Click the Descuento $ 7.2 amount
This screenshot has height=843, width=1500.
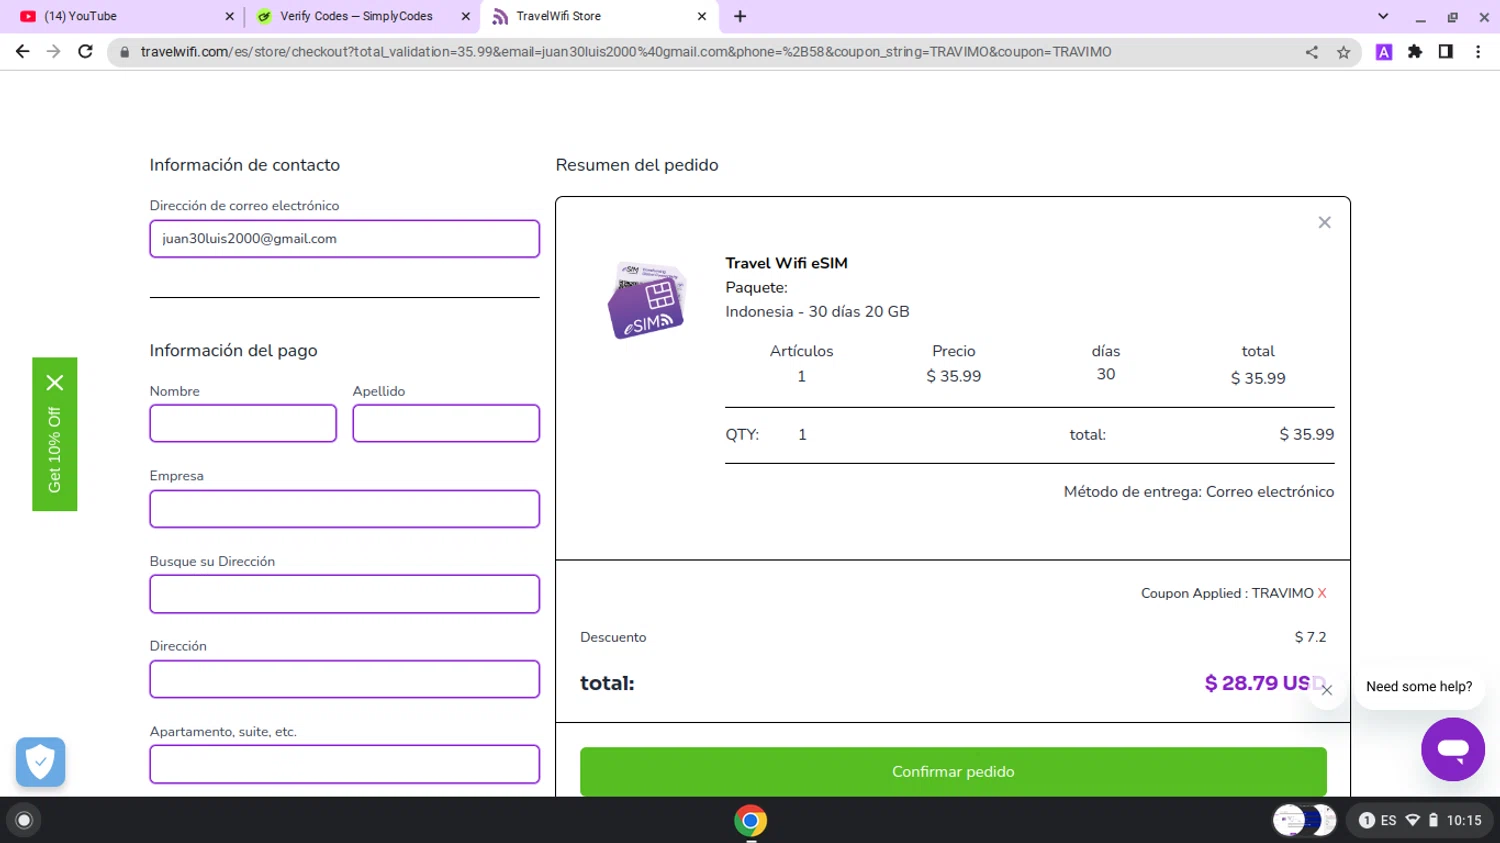(x=1310, y=637)
